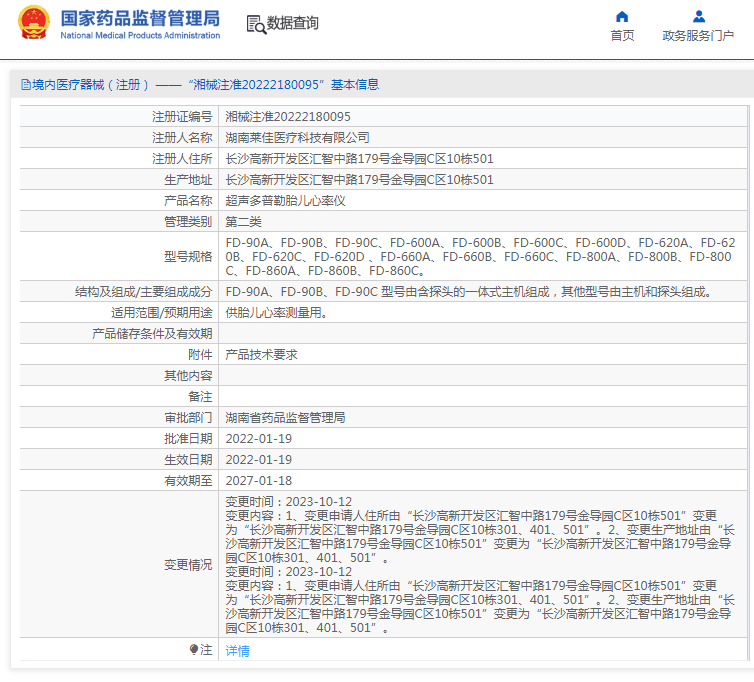Click the 首页 home icon

click(x=622, y=17)
